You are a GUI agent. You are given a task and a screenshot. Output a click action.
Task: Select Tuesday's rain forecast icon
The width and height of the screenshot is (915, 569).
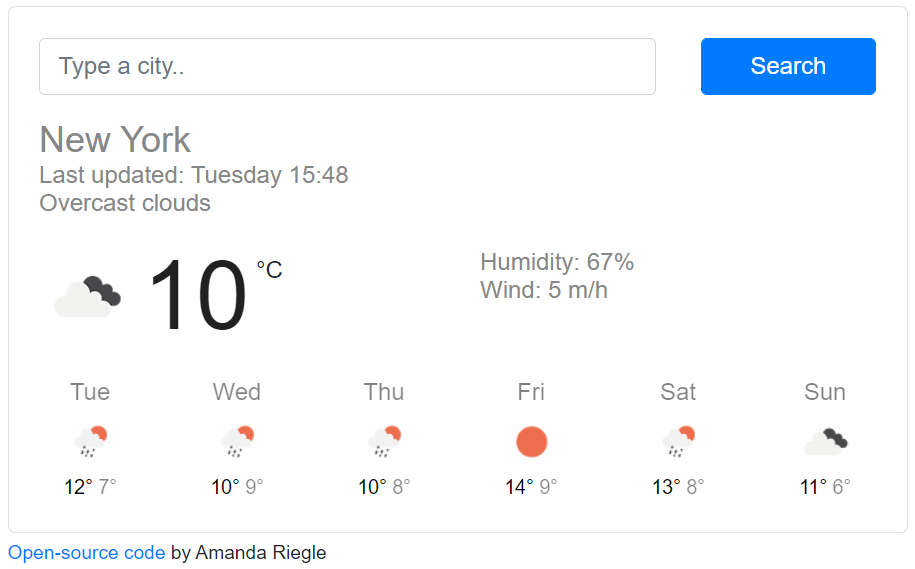click(x=90, y=442)
